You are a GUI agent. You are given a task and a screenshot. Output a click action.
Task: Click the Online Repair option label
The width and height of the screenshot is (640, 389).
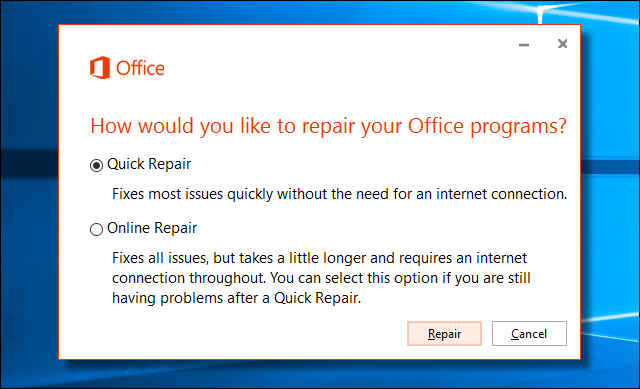coord(152,228)
